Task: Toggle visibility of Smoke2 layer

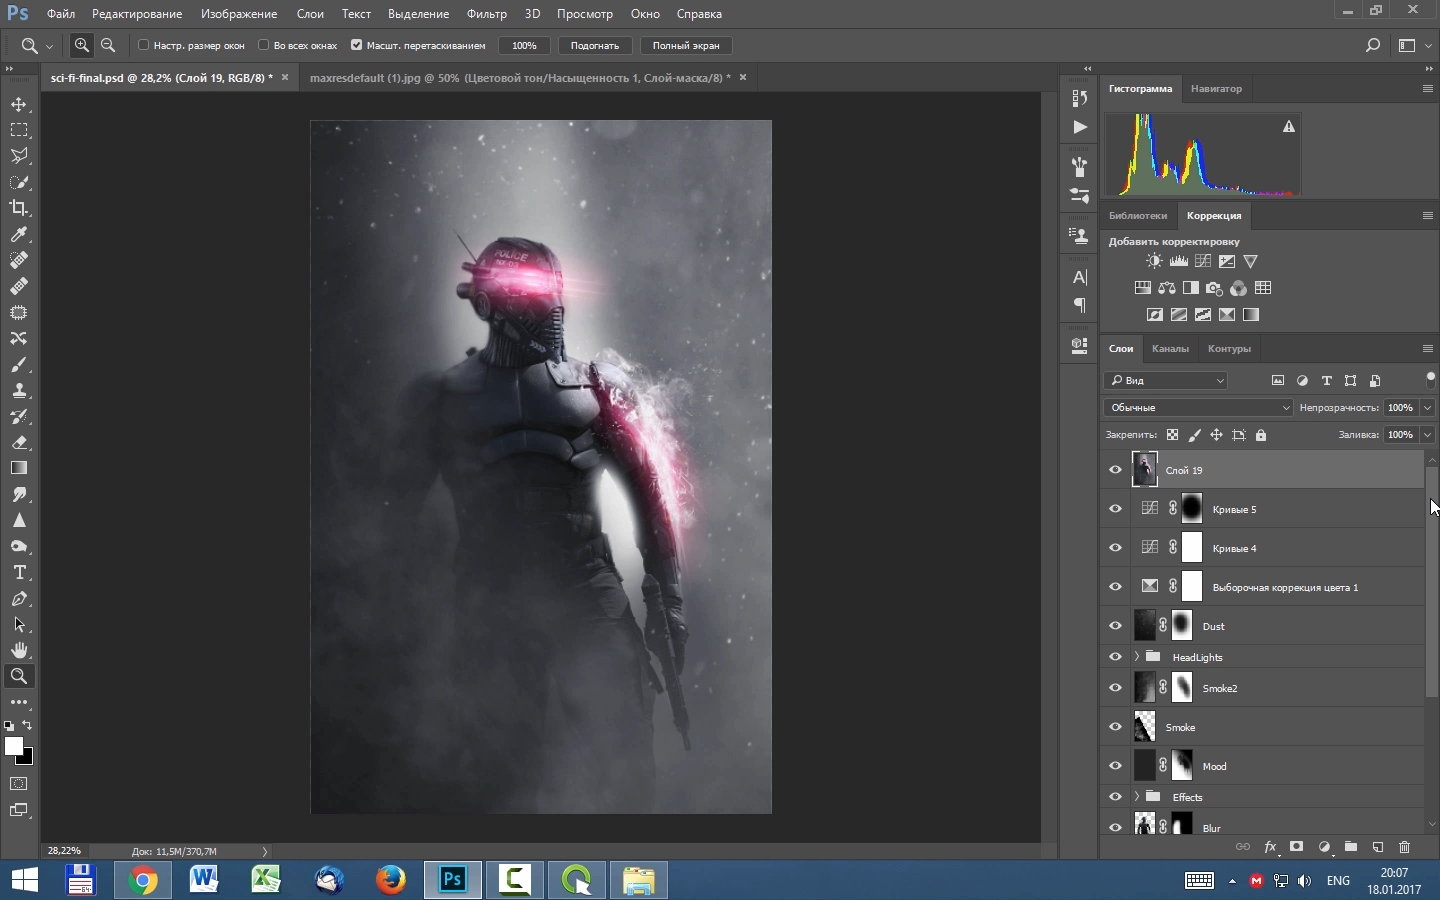Action: click(1116, 688)
